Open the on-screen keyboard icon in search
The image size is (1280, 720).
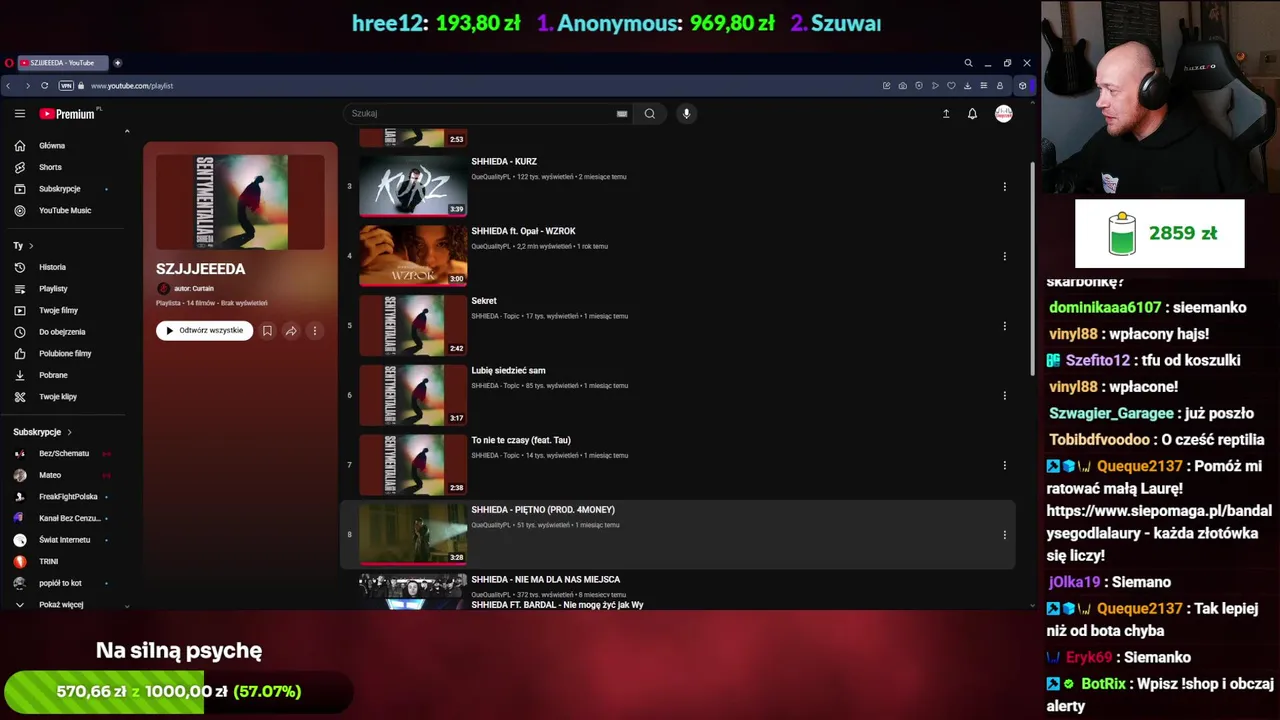pos(622,114)
